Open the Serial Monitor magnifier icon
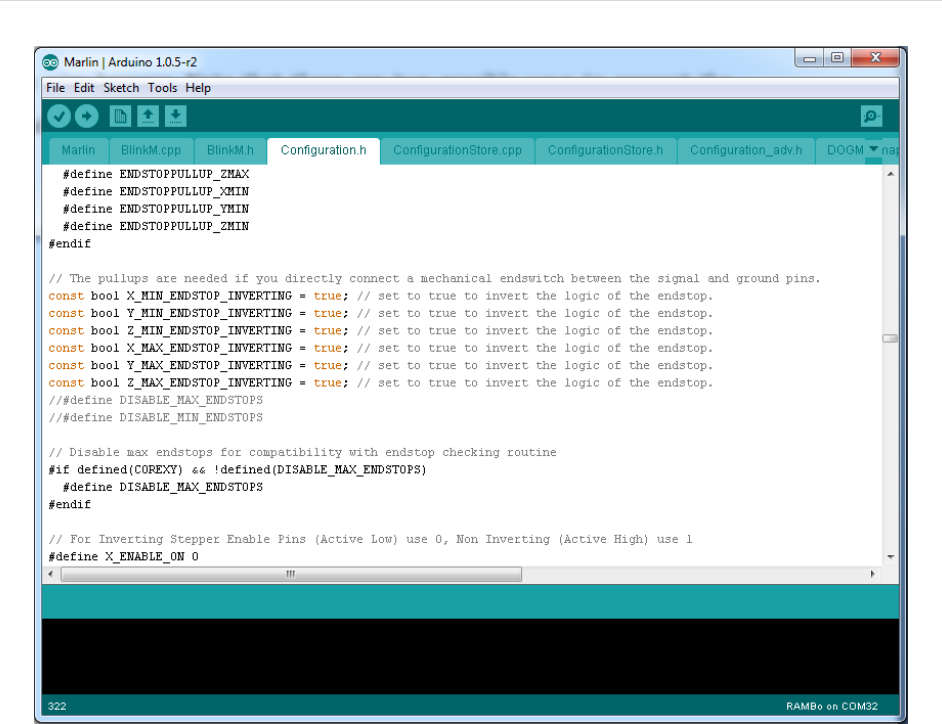The image size is (942, 724). (871, 116)
